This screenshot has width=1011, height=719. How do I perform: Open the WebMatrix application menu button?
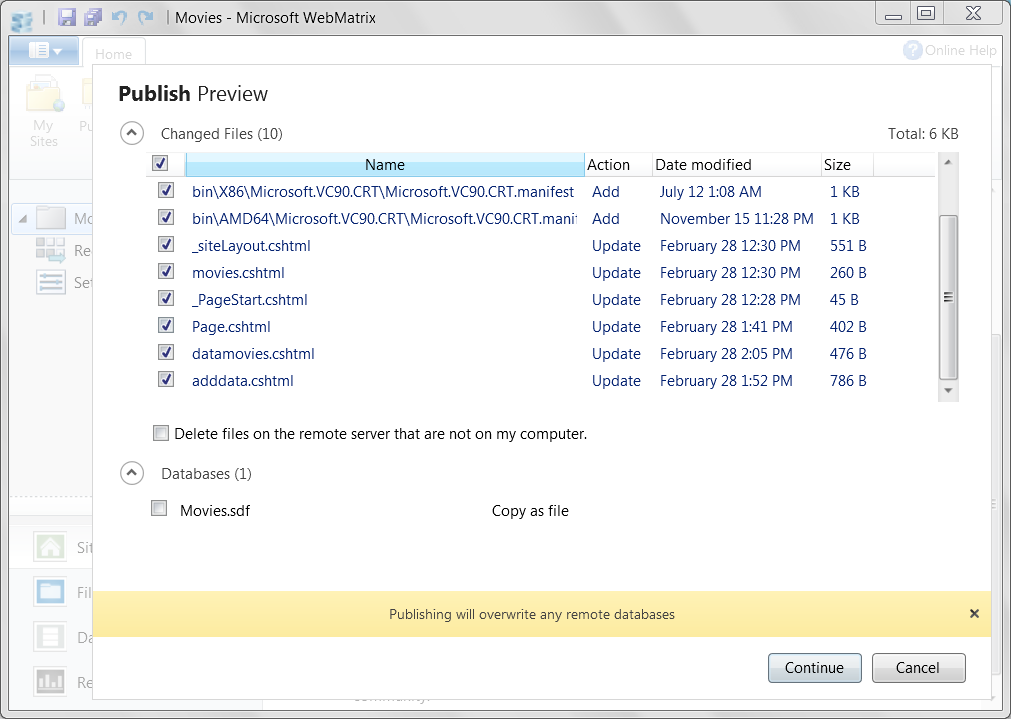pos(44,50)
